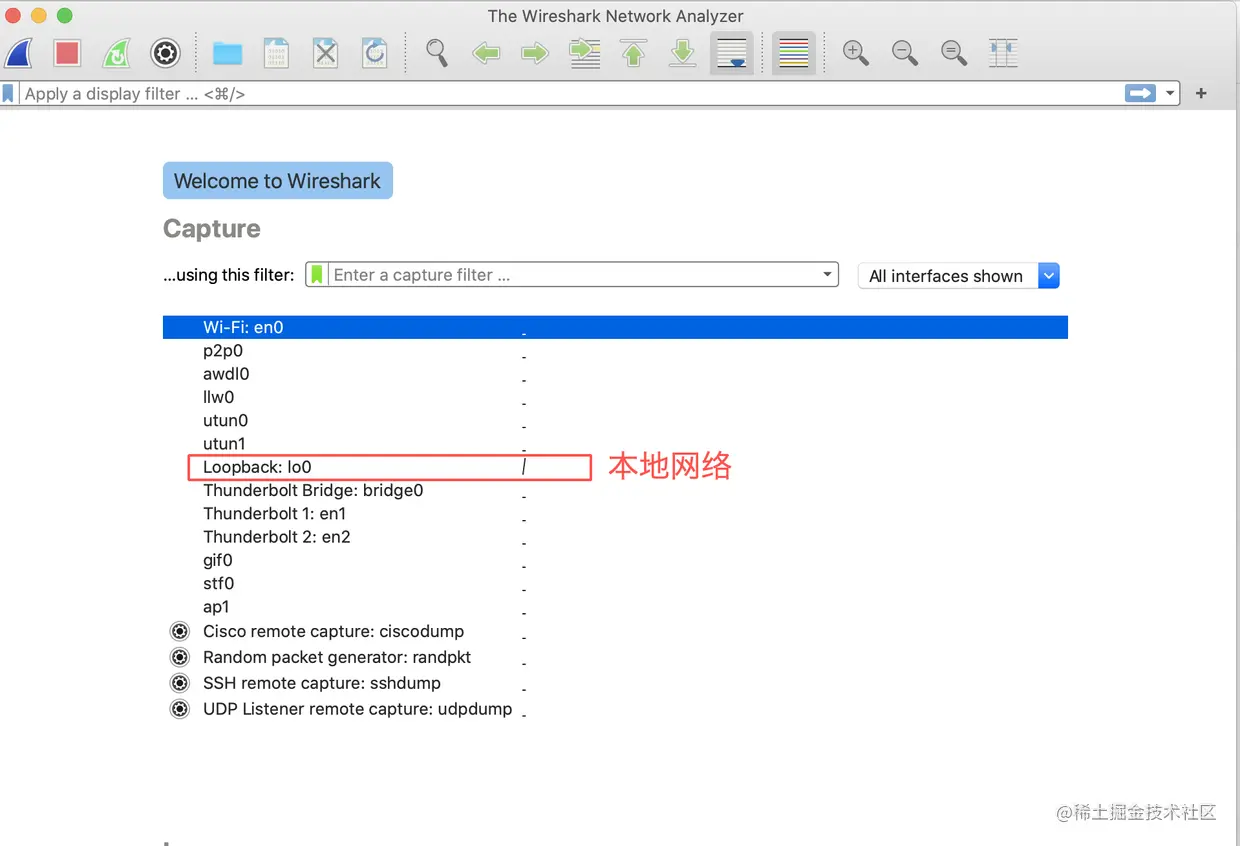Toggle packet list colorization
Image resolution: width=1240 pixels, height=846 pixels.
point(794,53)
